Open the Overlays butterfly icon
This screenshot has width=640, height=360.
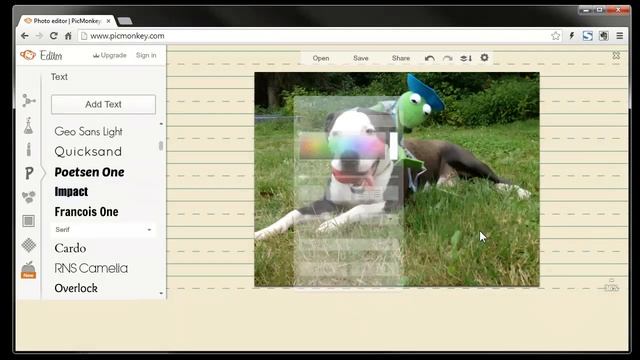29,197
